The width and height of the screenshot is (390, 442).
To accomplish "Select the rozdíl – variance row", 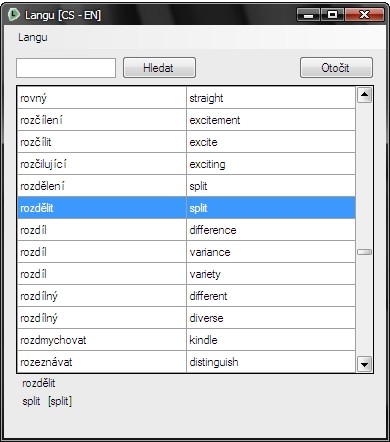I will pyautogui.click(x=186, y=252).
